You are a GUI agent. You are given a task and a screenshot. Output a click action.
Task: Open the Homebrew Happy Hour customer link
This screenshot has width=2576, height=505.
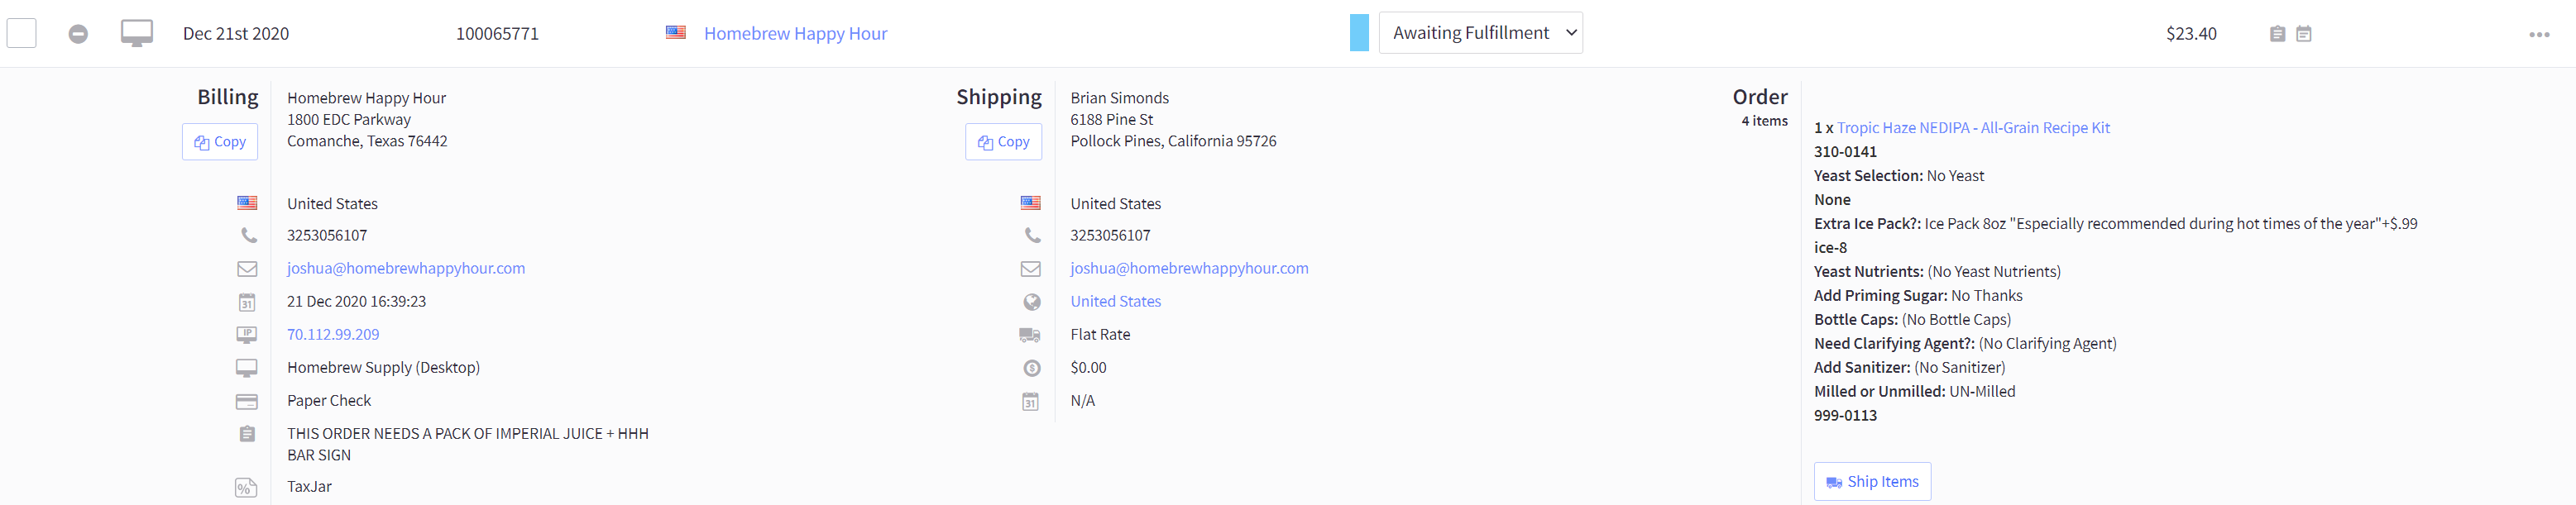[x=795, y=33]
